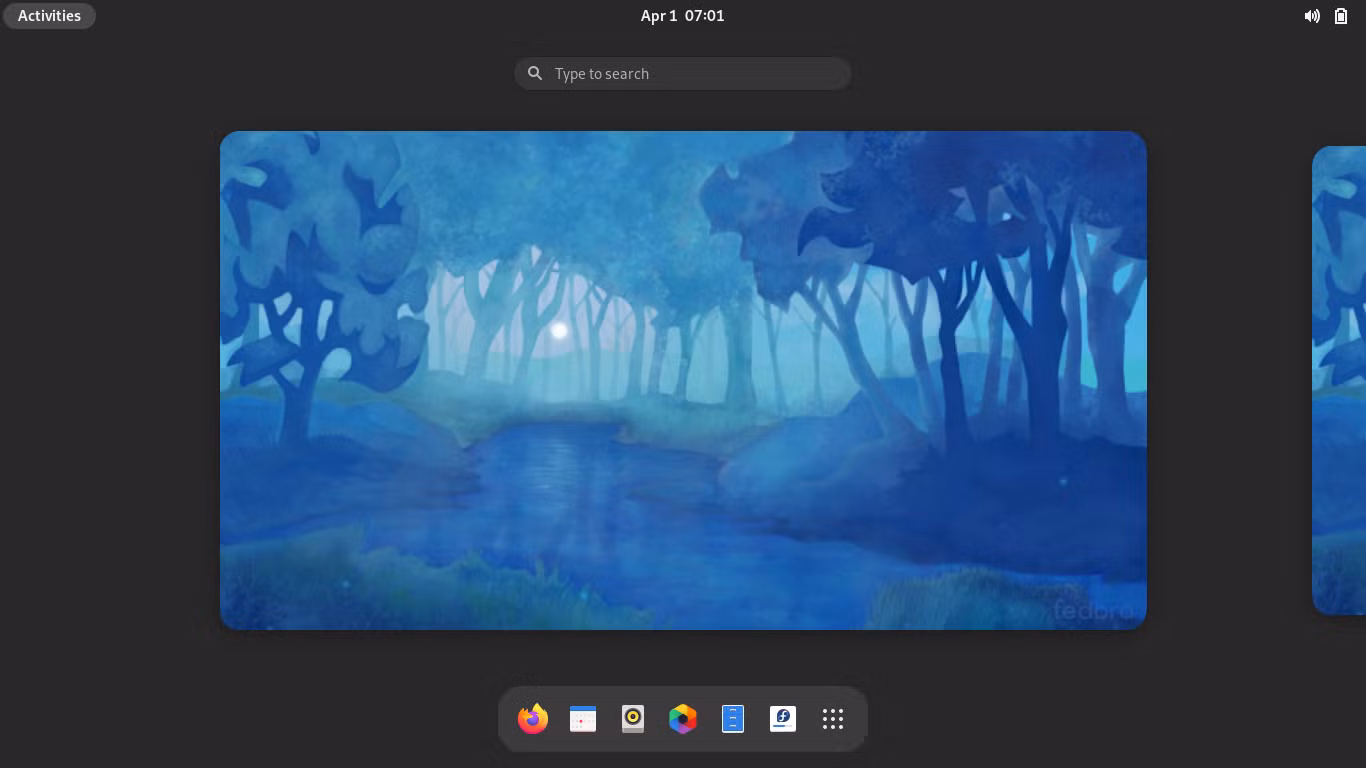Open the Files manager from the dash
The width and height of the screenshot is (1366, 768).
coord(733,719)
